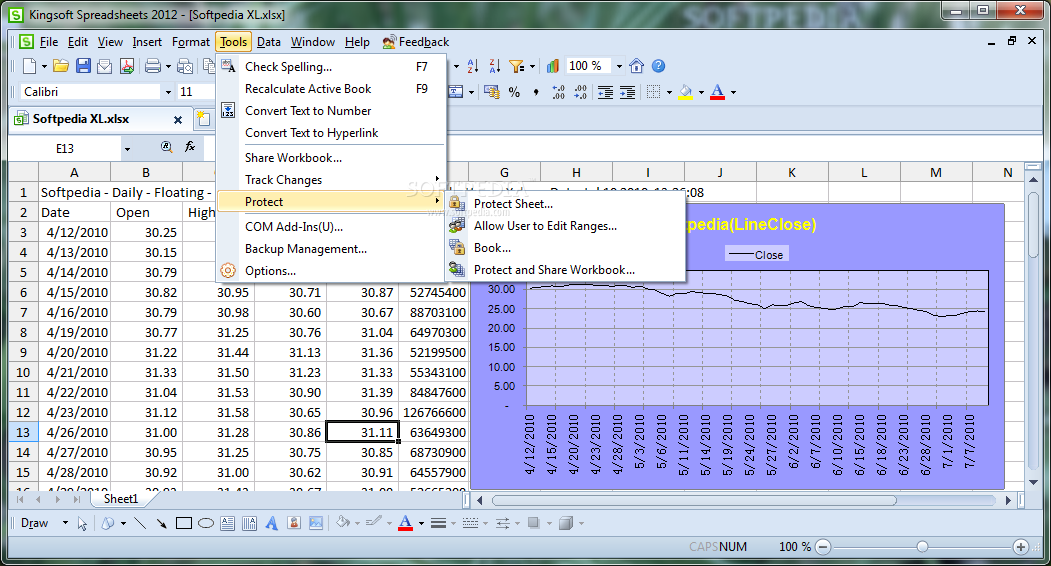Screen dimensions: 1051x566
Task: Apply the comma style format
Action: (536, 92)
